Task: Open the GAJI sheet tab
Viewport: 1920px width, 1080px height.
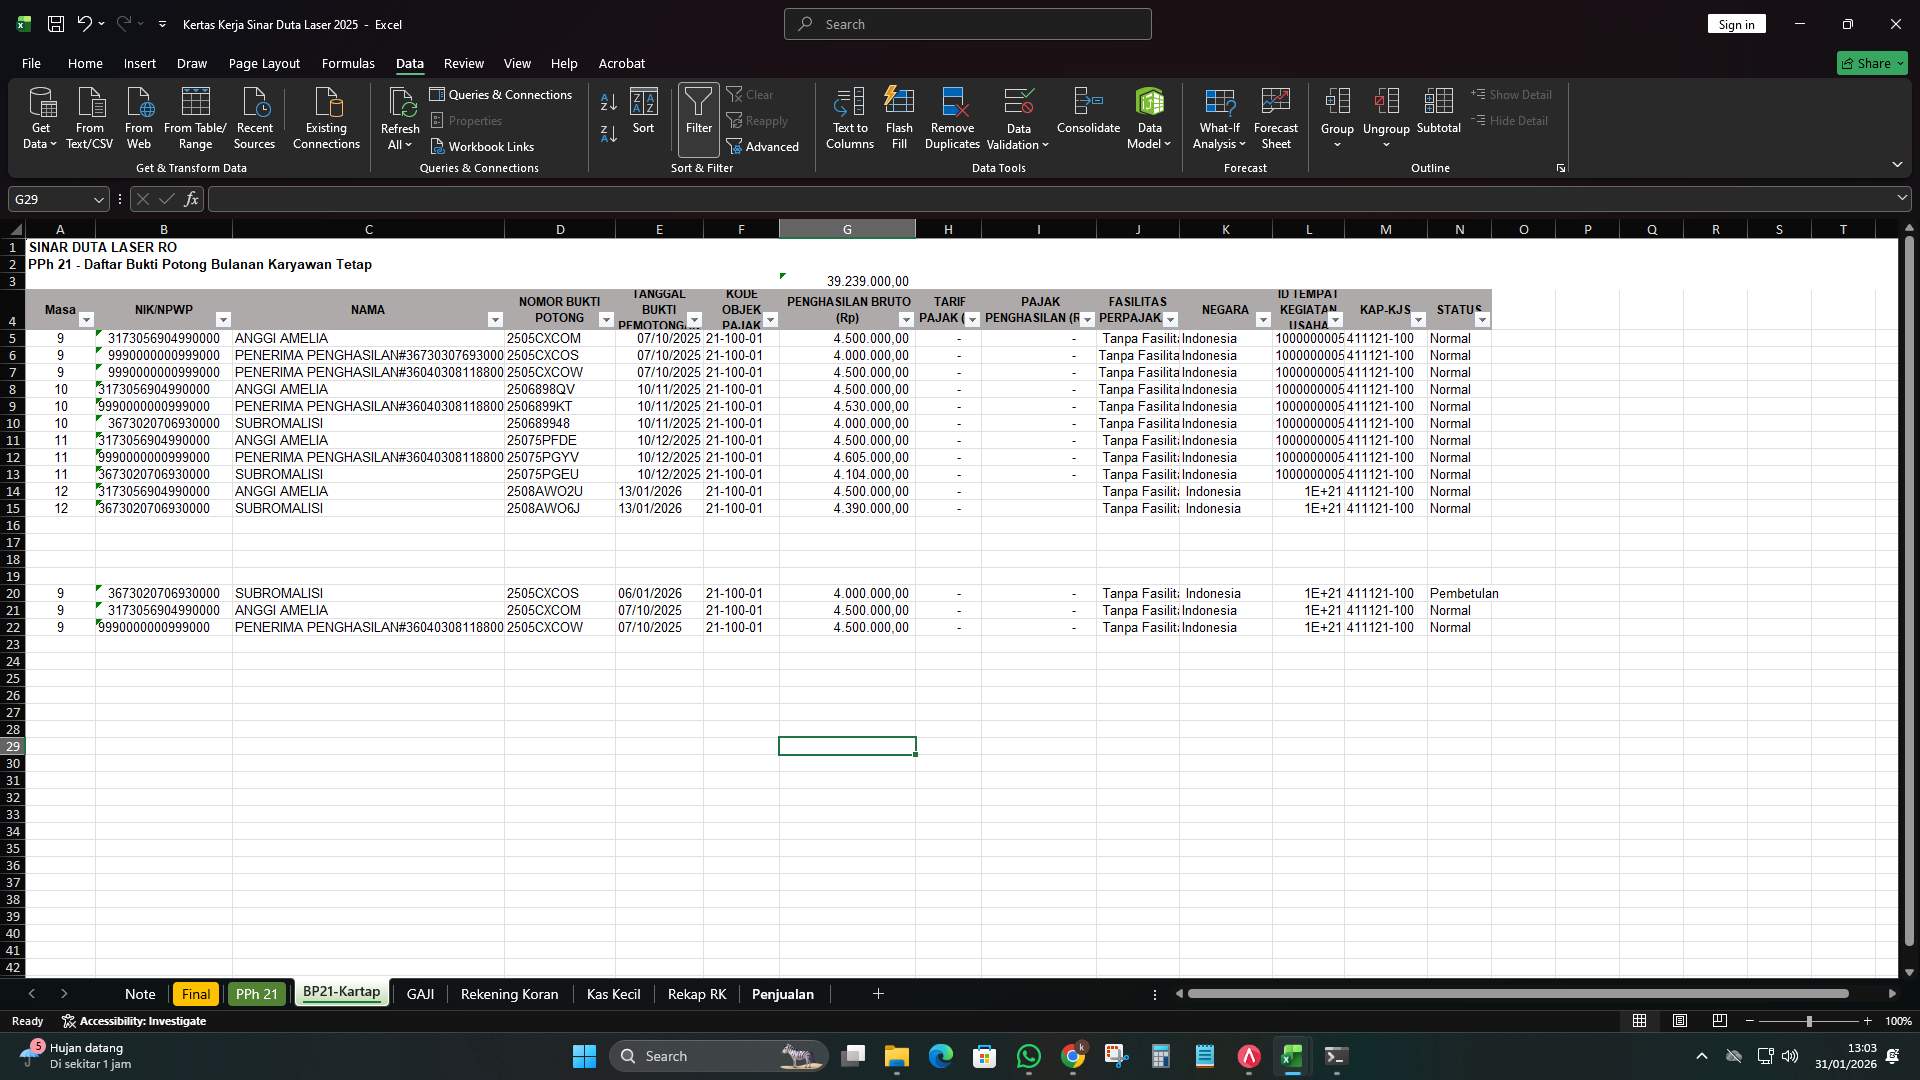Action: (420, 994)
